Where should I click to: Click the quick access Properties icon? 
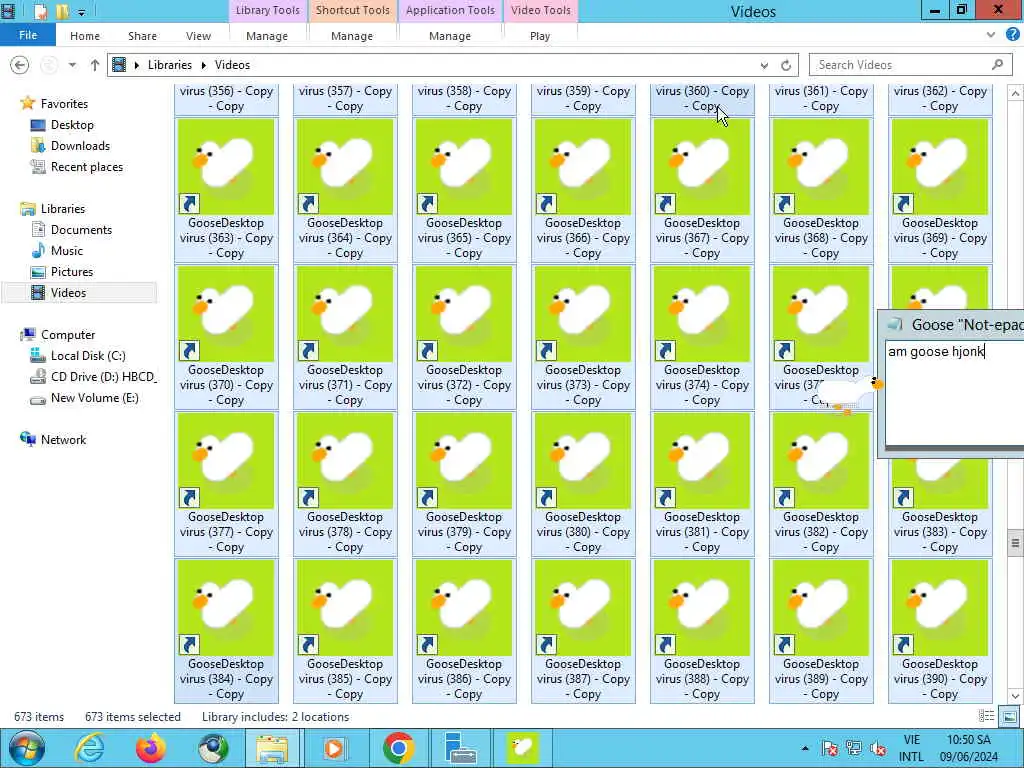click(x=40, y=11)
